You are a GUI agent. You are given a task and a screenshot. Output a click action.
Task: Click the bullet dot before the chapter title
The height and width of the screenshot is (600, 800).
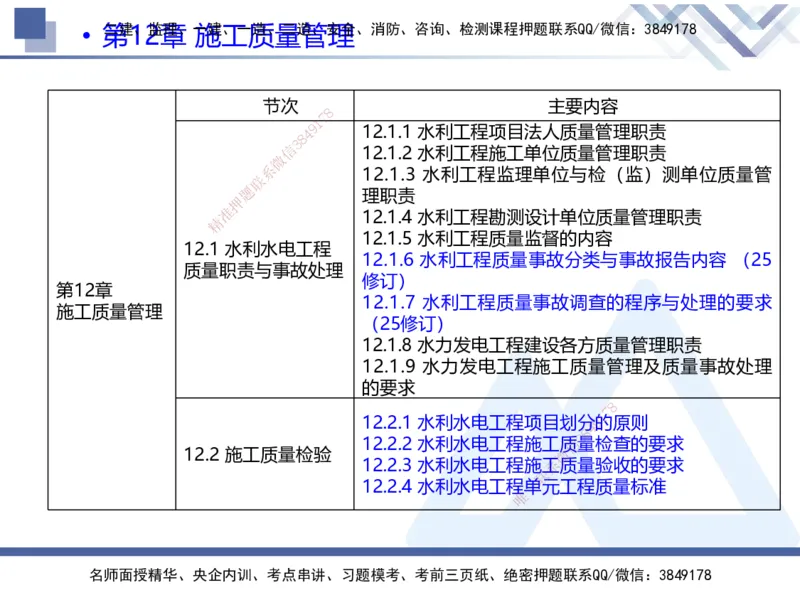tap(86, 33)
